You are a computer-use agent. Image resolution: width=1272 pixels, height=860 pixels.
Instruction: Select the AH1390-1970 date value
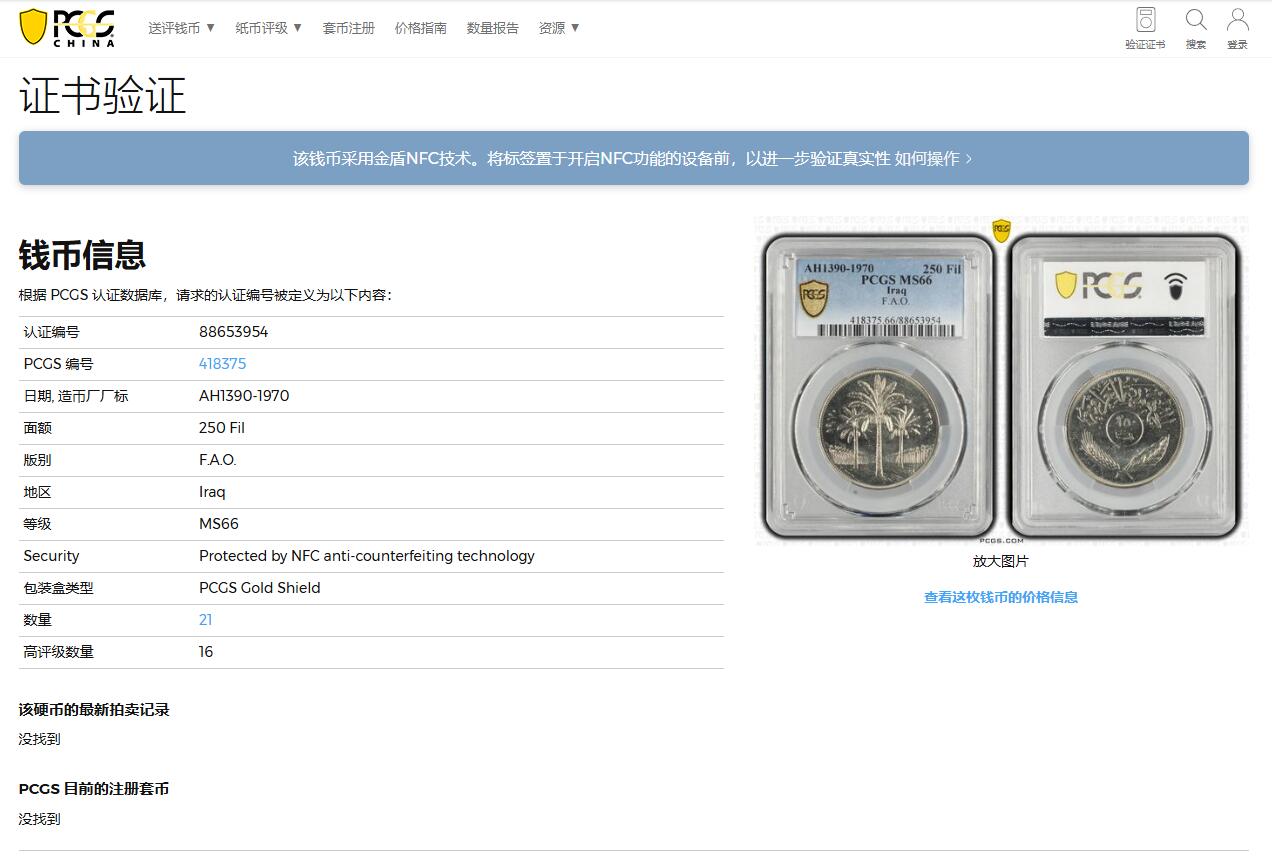244,396
